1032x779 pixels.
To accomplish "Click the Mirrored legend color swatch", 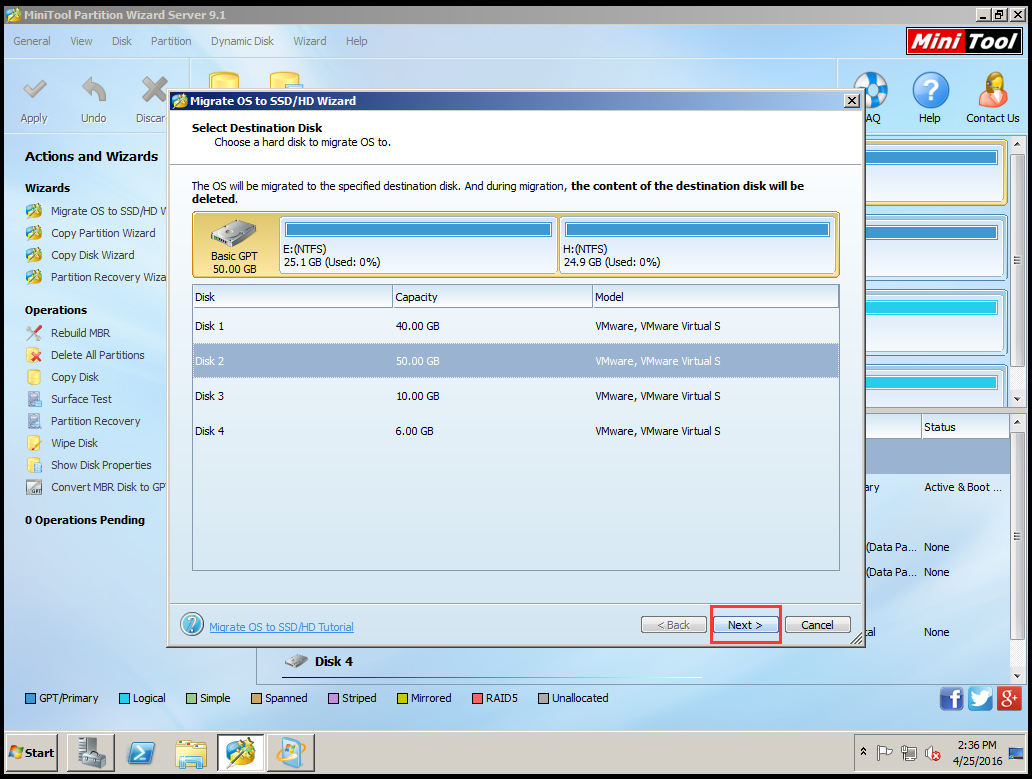I will [x=402, y=699].
